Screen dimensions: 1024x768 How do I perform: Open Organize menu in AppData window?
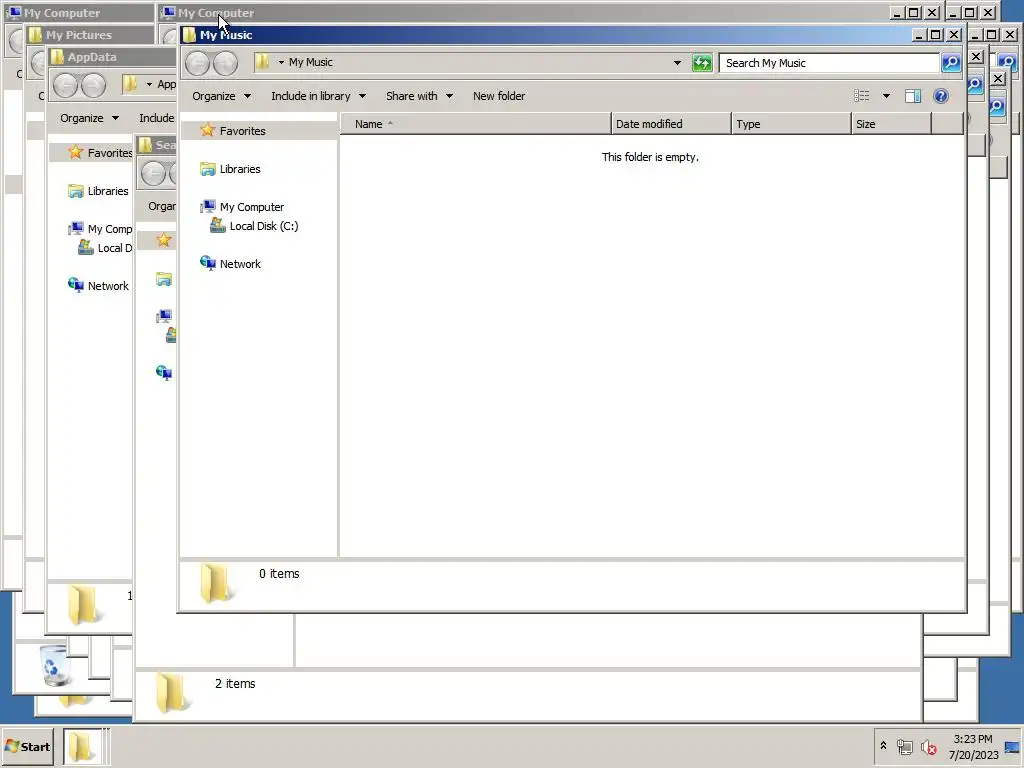coord(89,118)
